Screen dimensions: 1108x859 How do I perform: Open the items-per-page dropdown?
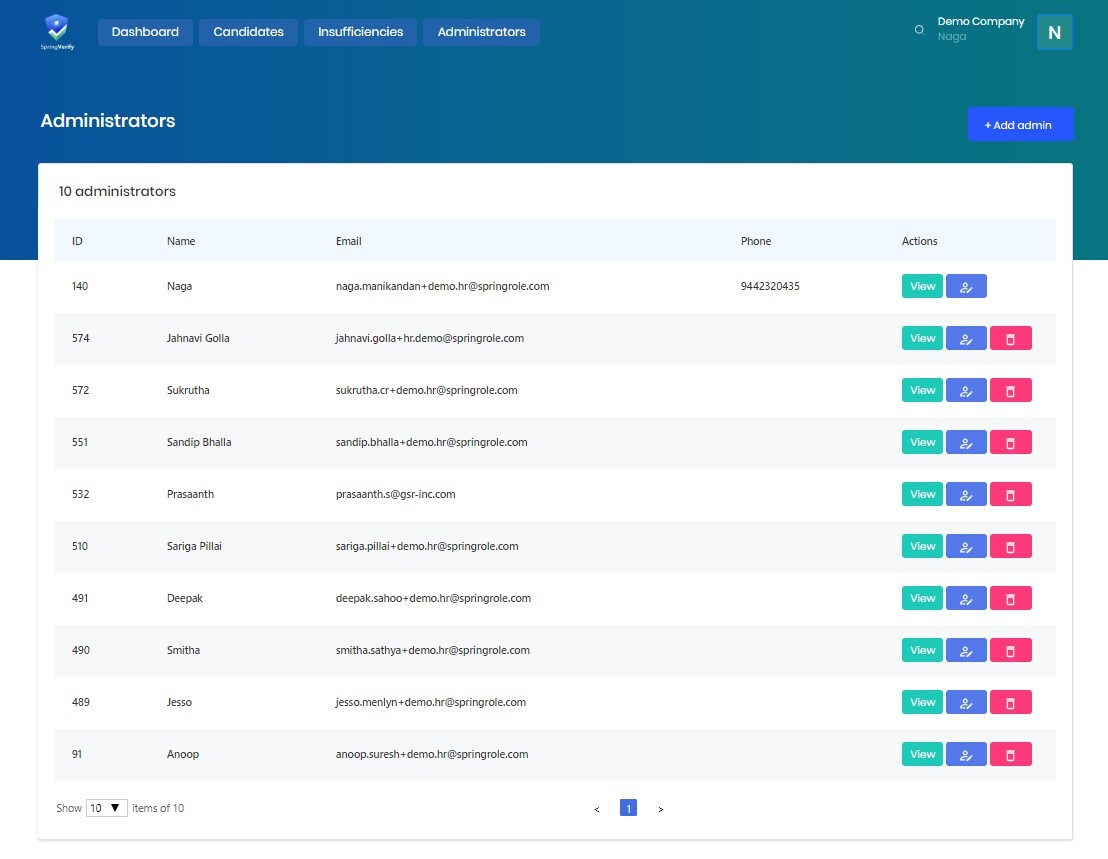(x=106, y=808)
